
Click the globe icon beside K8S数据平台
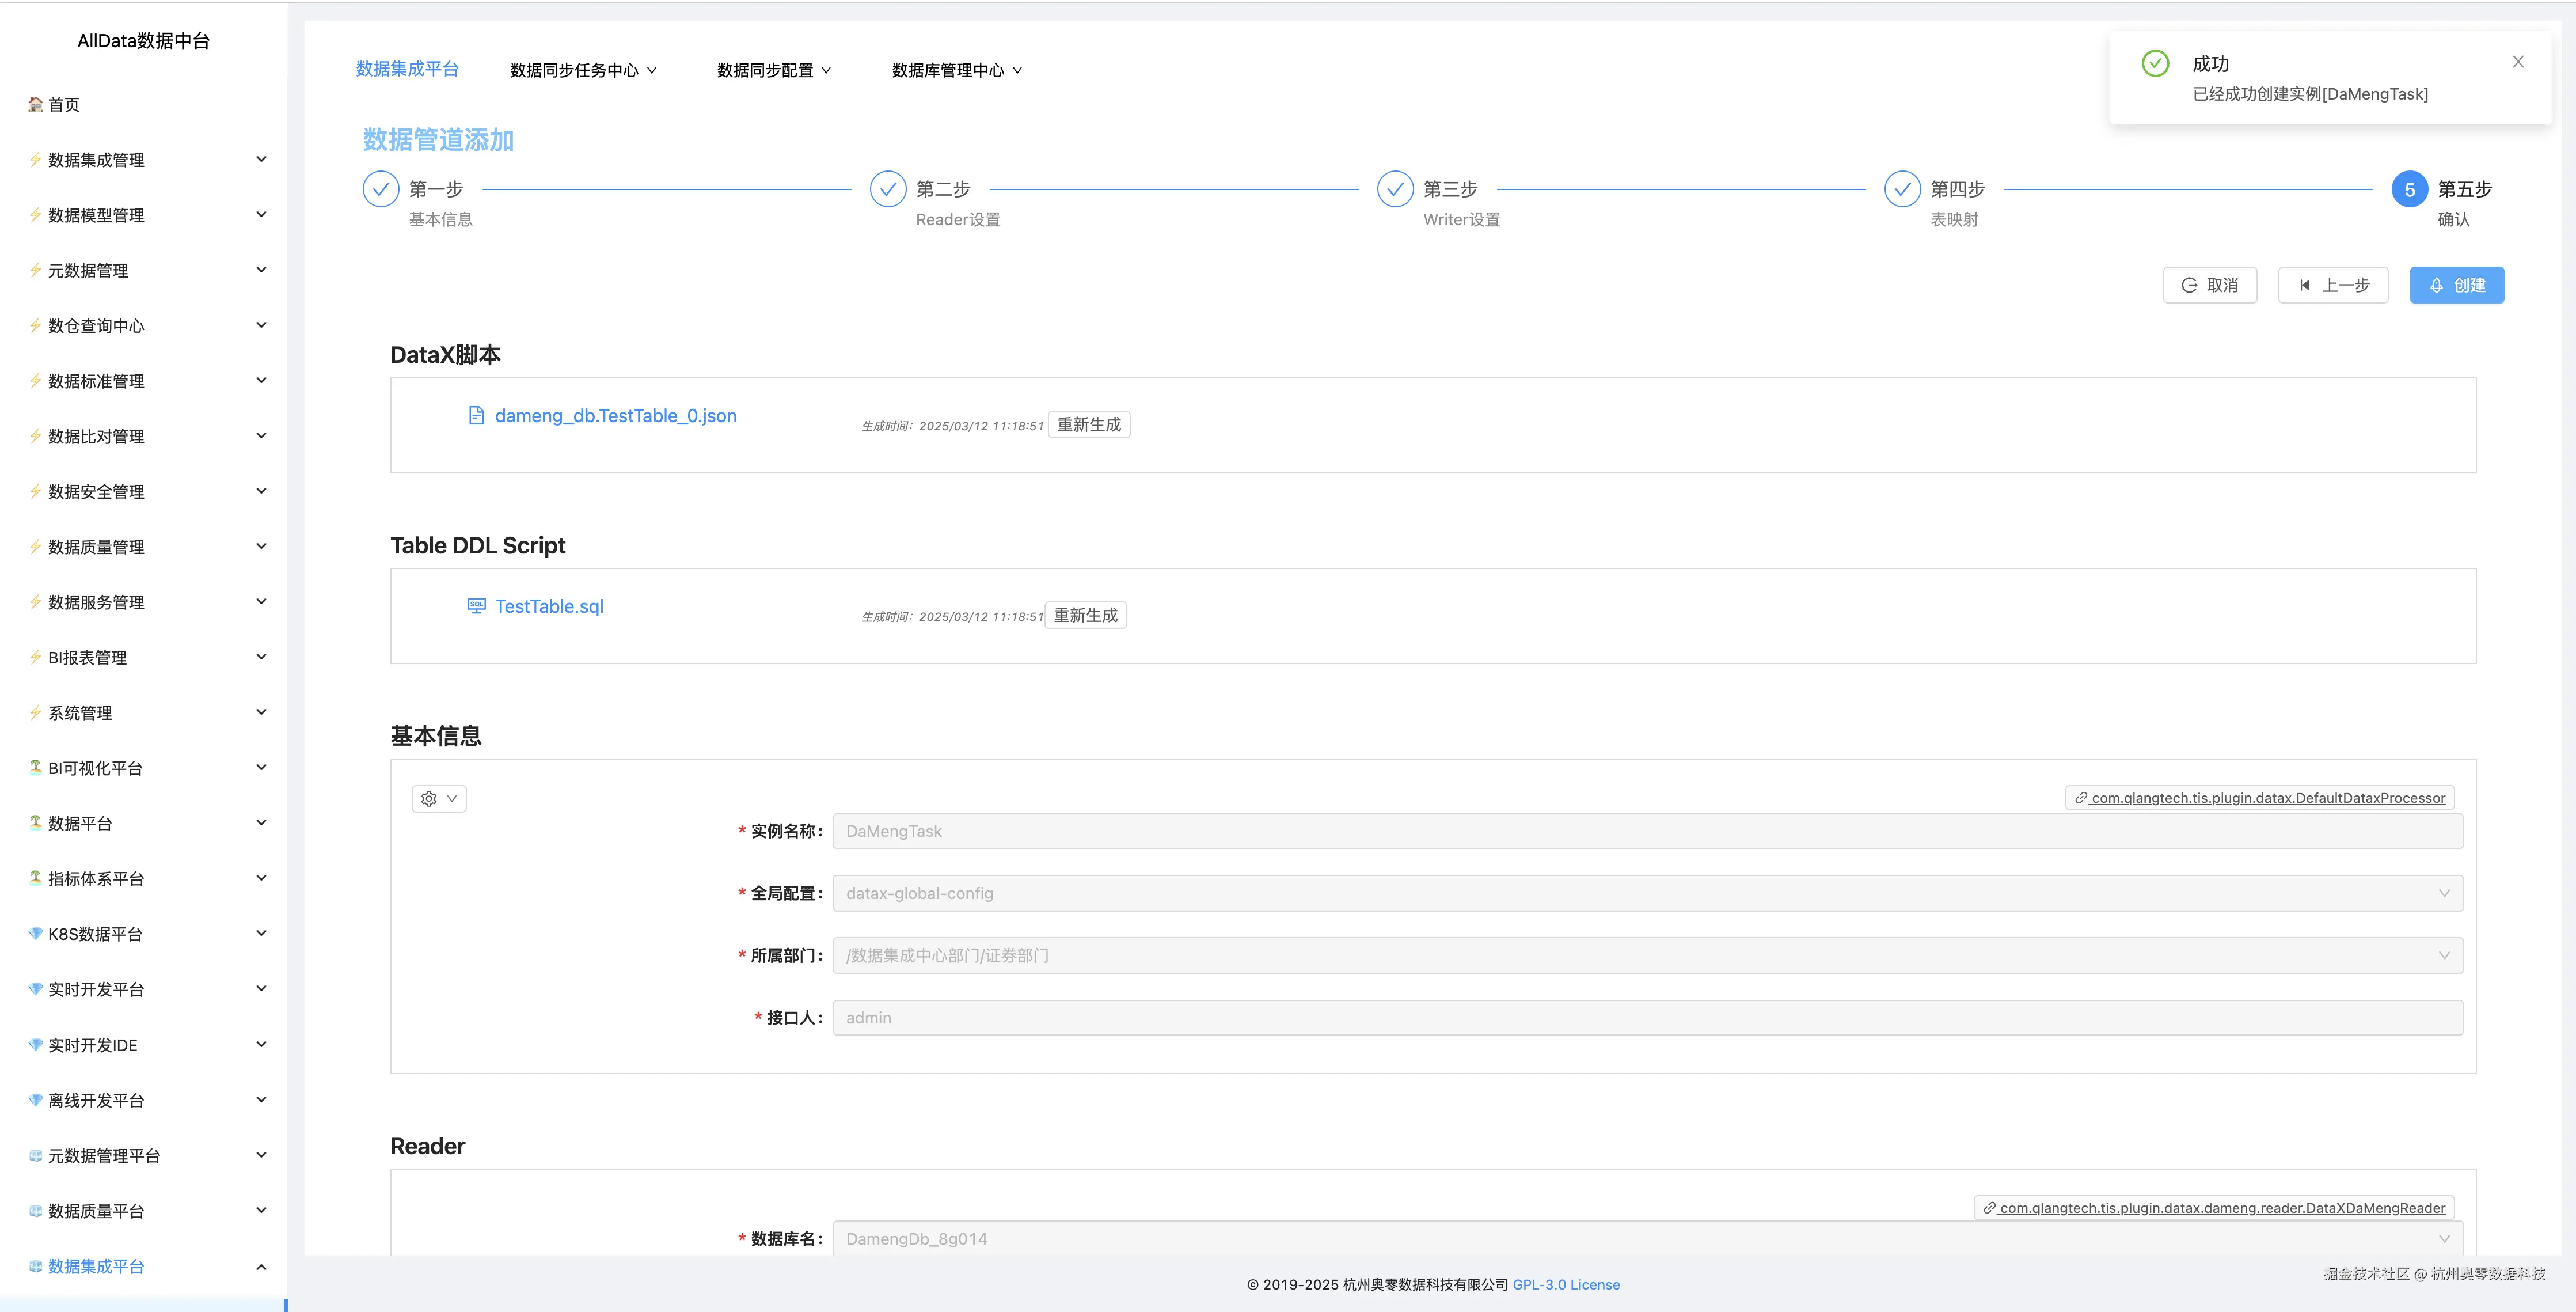[x=34, y=933]
